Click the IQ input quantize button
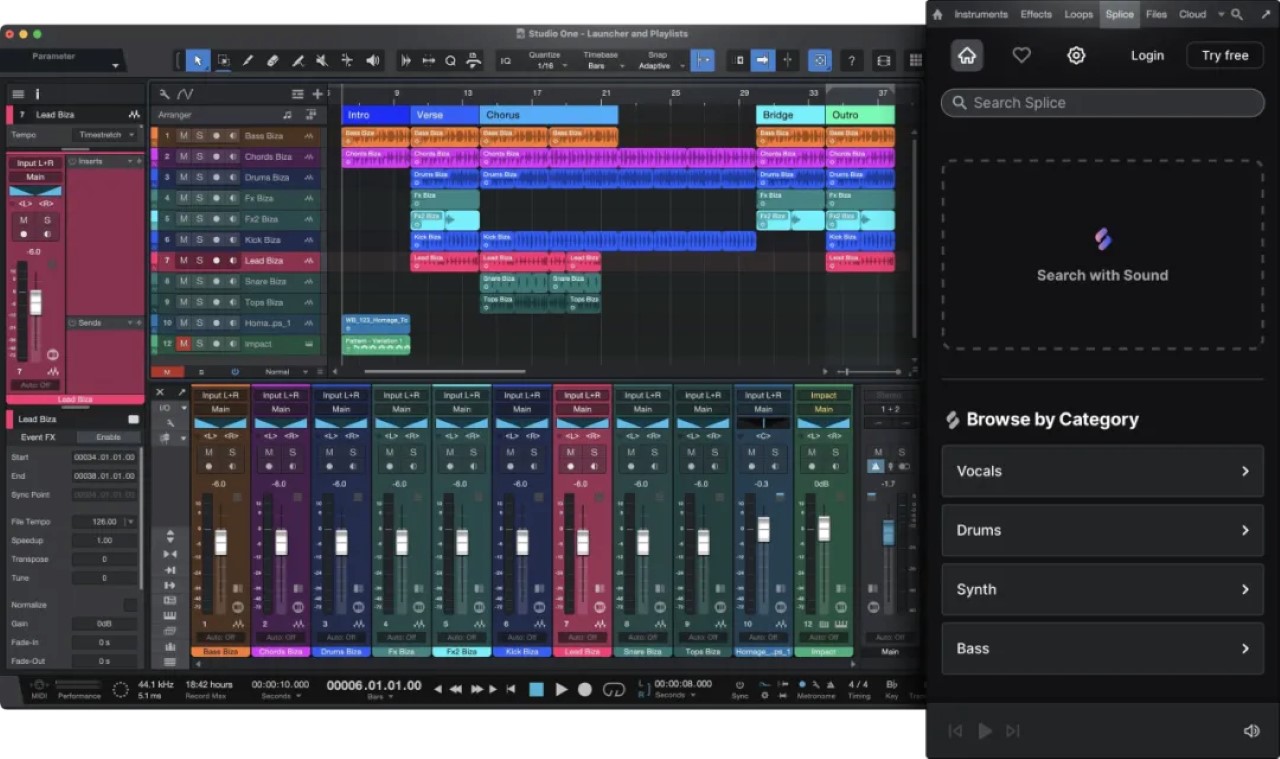The image size is (1280, 759). click(505, 61)
